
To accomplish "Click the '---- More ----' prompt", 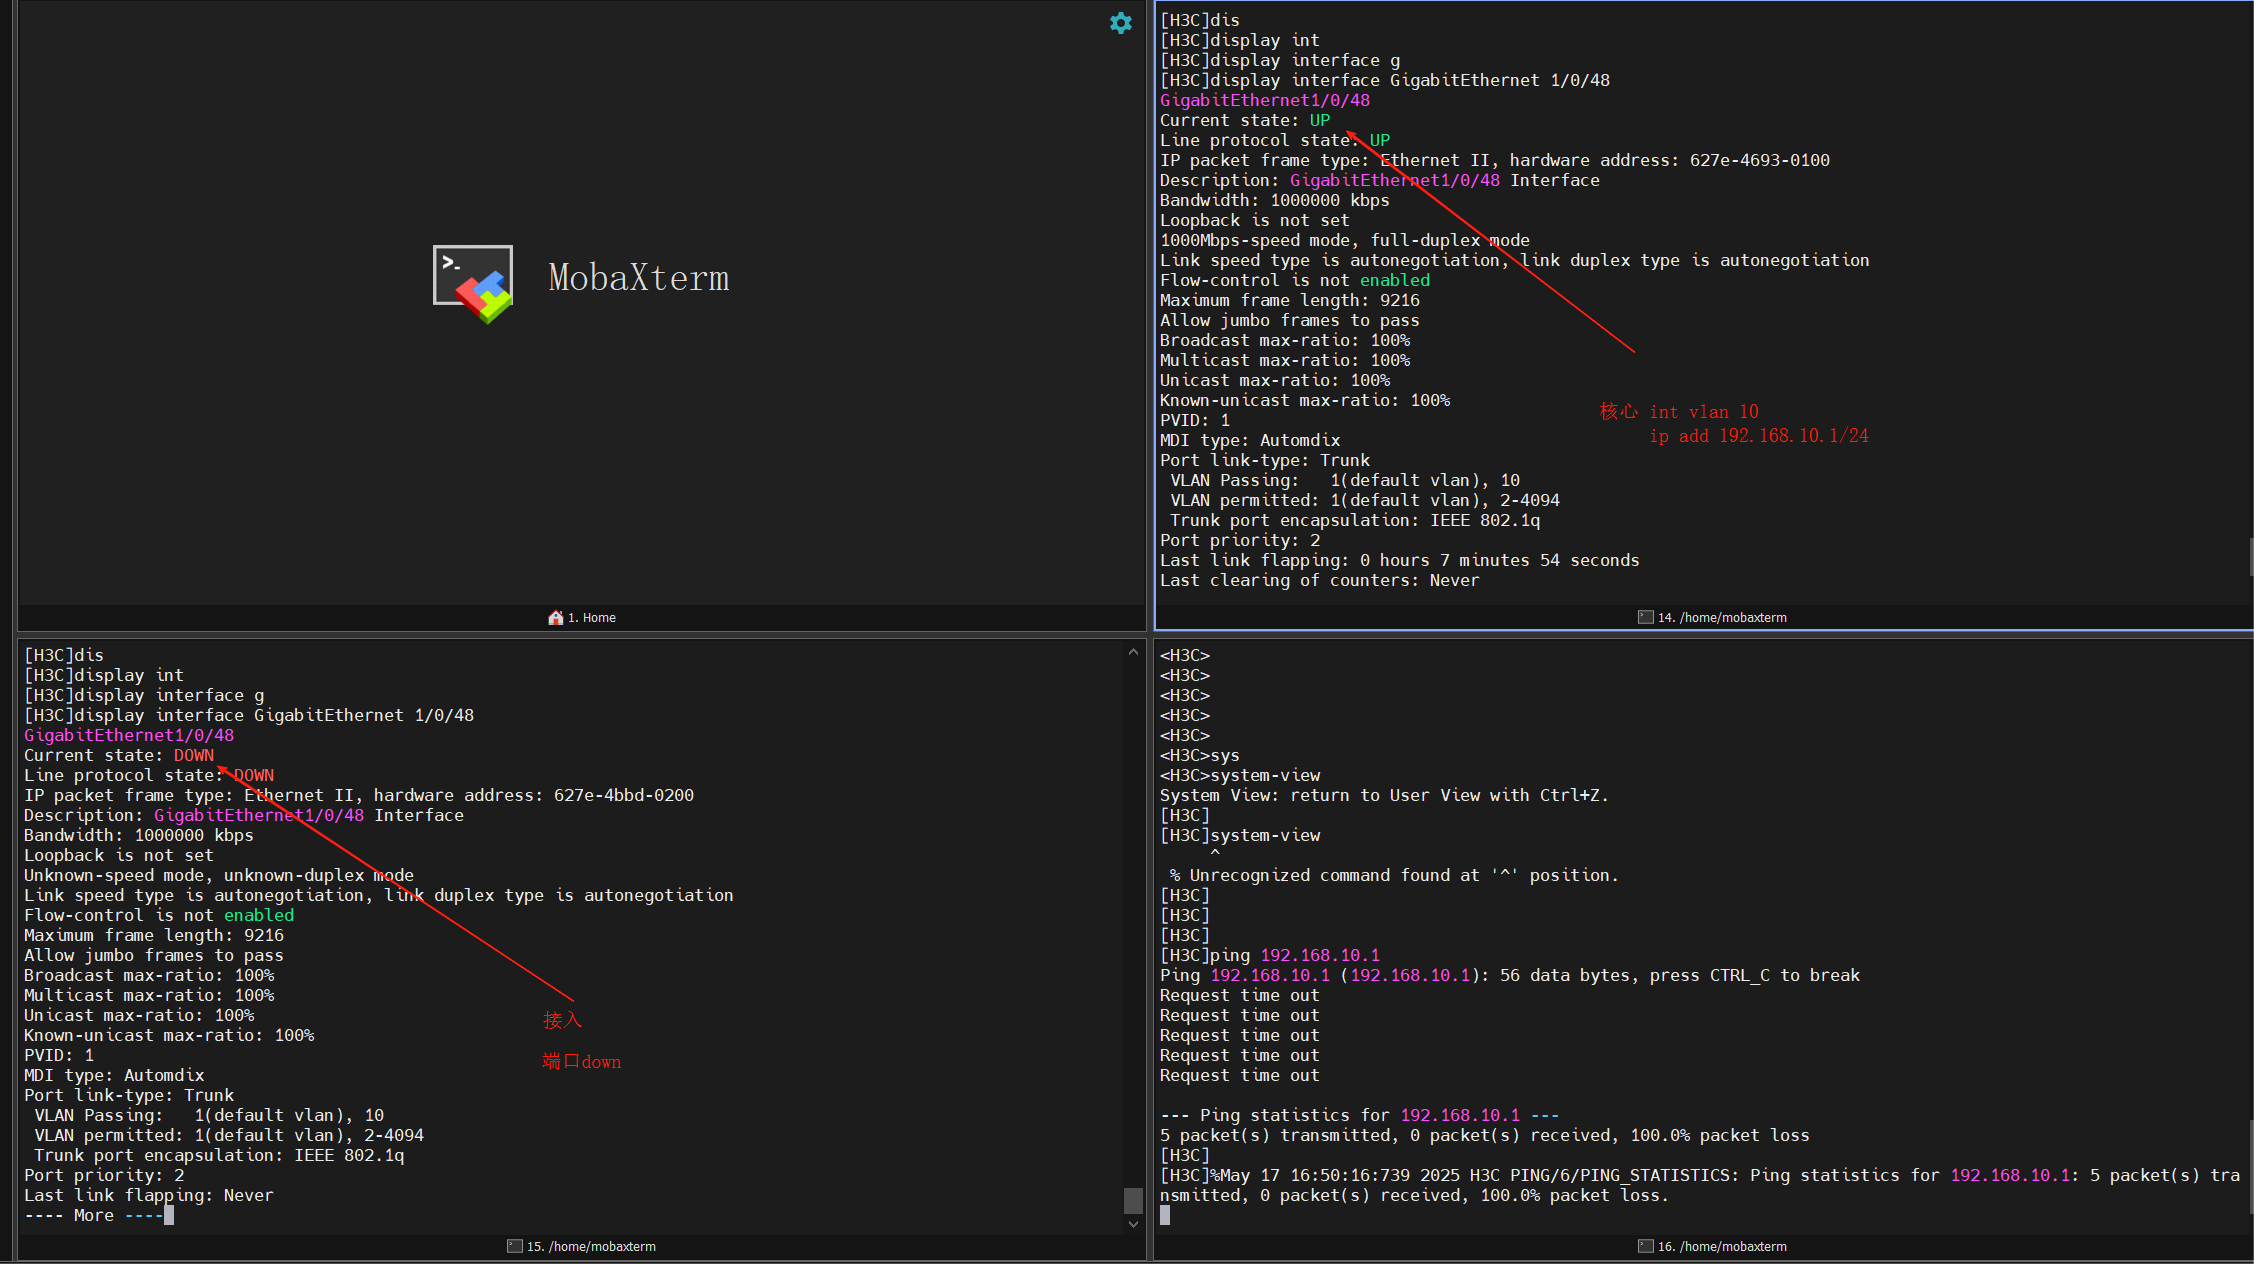I will 93,1215.
